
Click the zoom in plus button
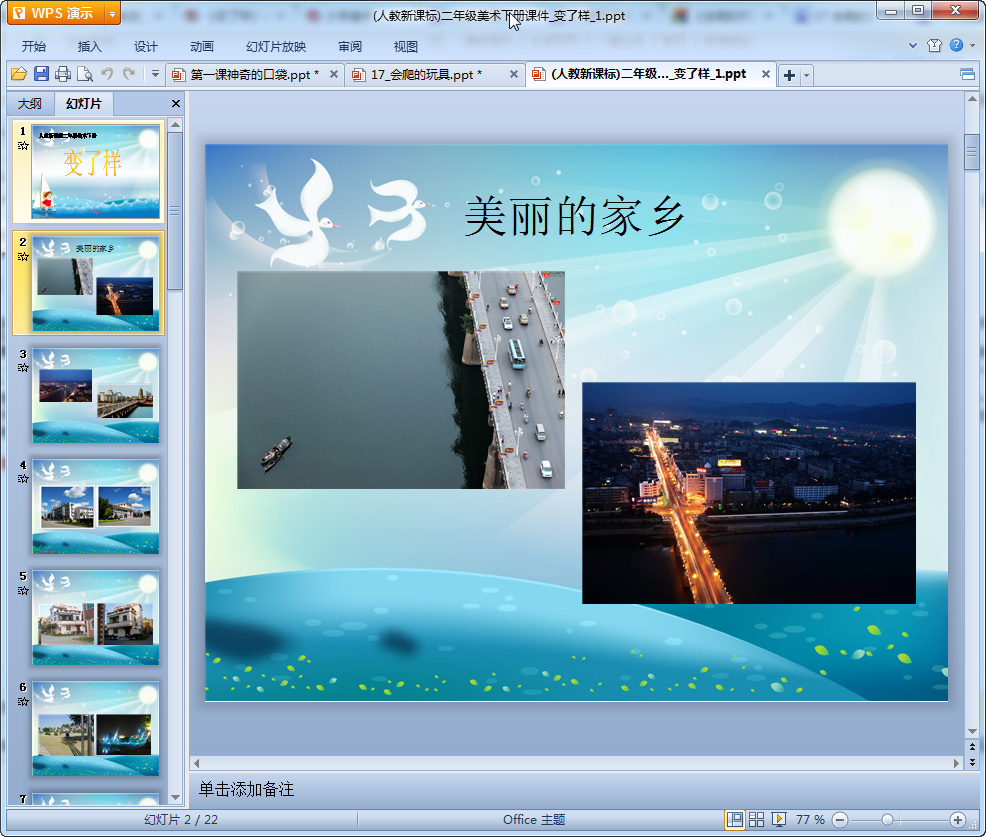[957, 820]
